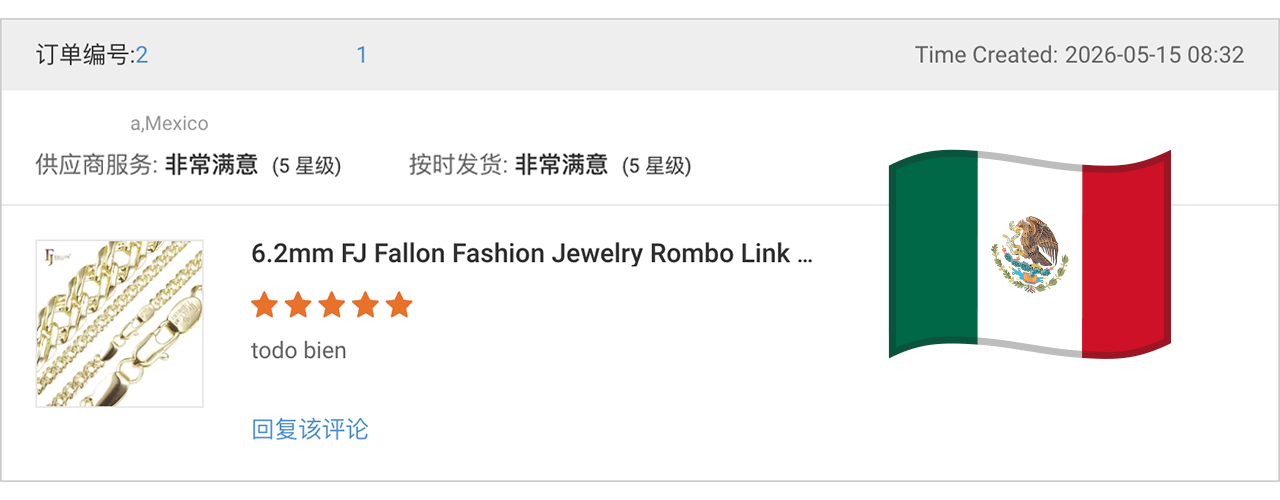Viewport: 1280px width, 500px height.
Task: Click the fifth orange rating star
Action: tap(399, 305)
